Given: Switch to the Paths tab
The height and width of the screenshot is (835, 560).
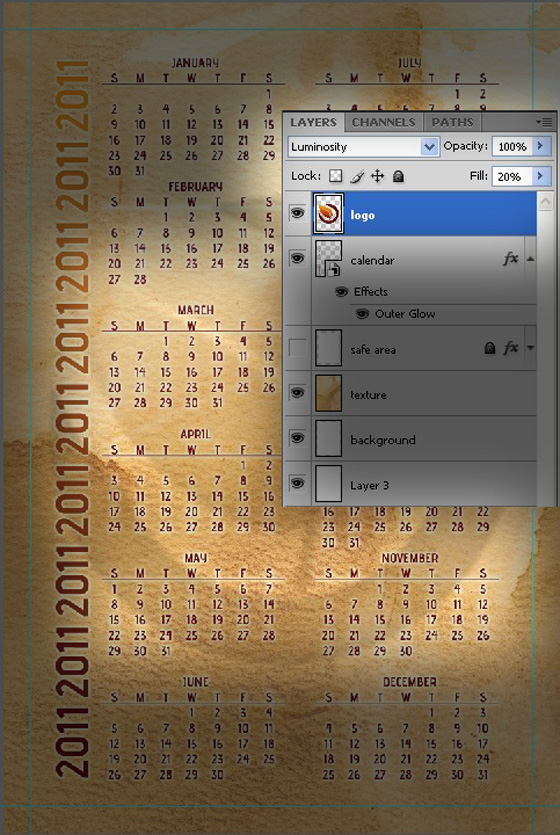Looking at the screenshot, I should 452,122.
